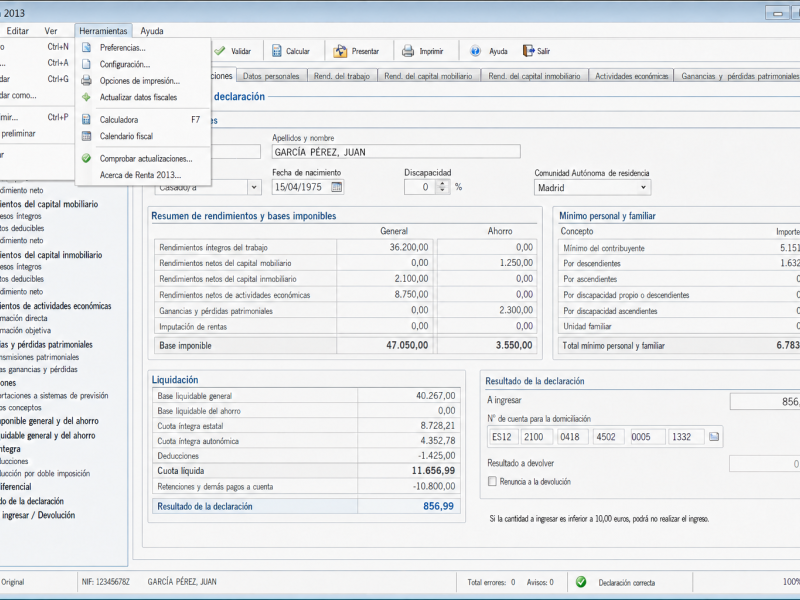Viewport: 800px width, 600px height.
Task: Click the 36.200,00 trabajo general value
Action: click(409, 247)
